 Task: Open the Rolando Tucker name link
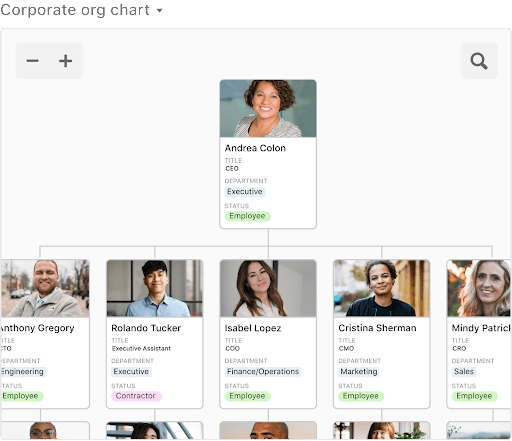pyautogui.click(x=146, y=328)
